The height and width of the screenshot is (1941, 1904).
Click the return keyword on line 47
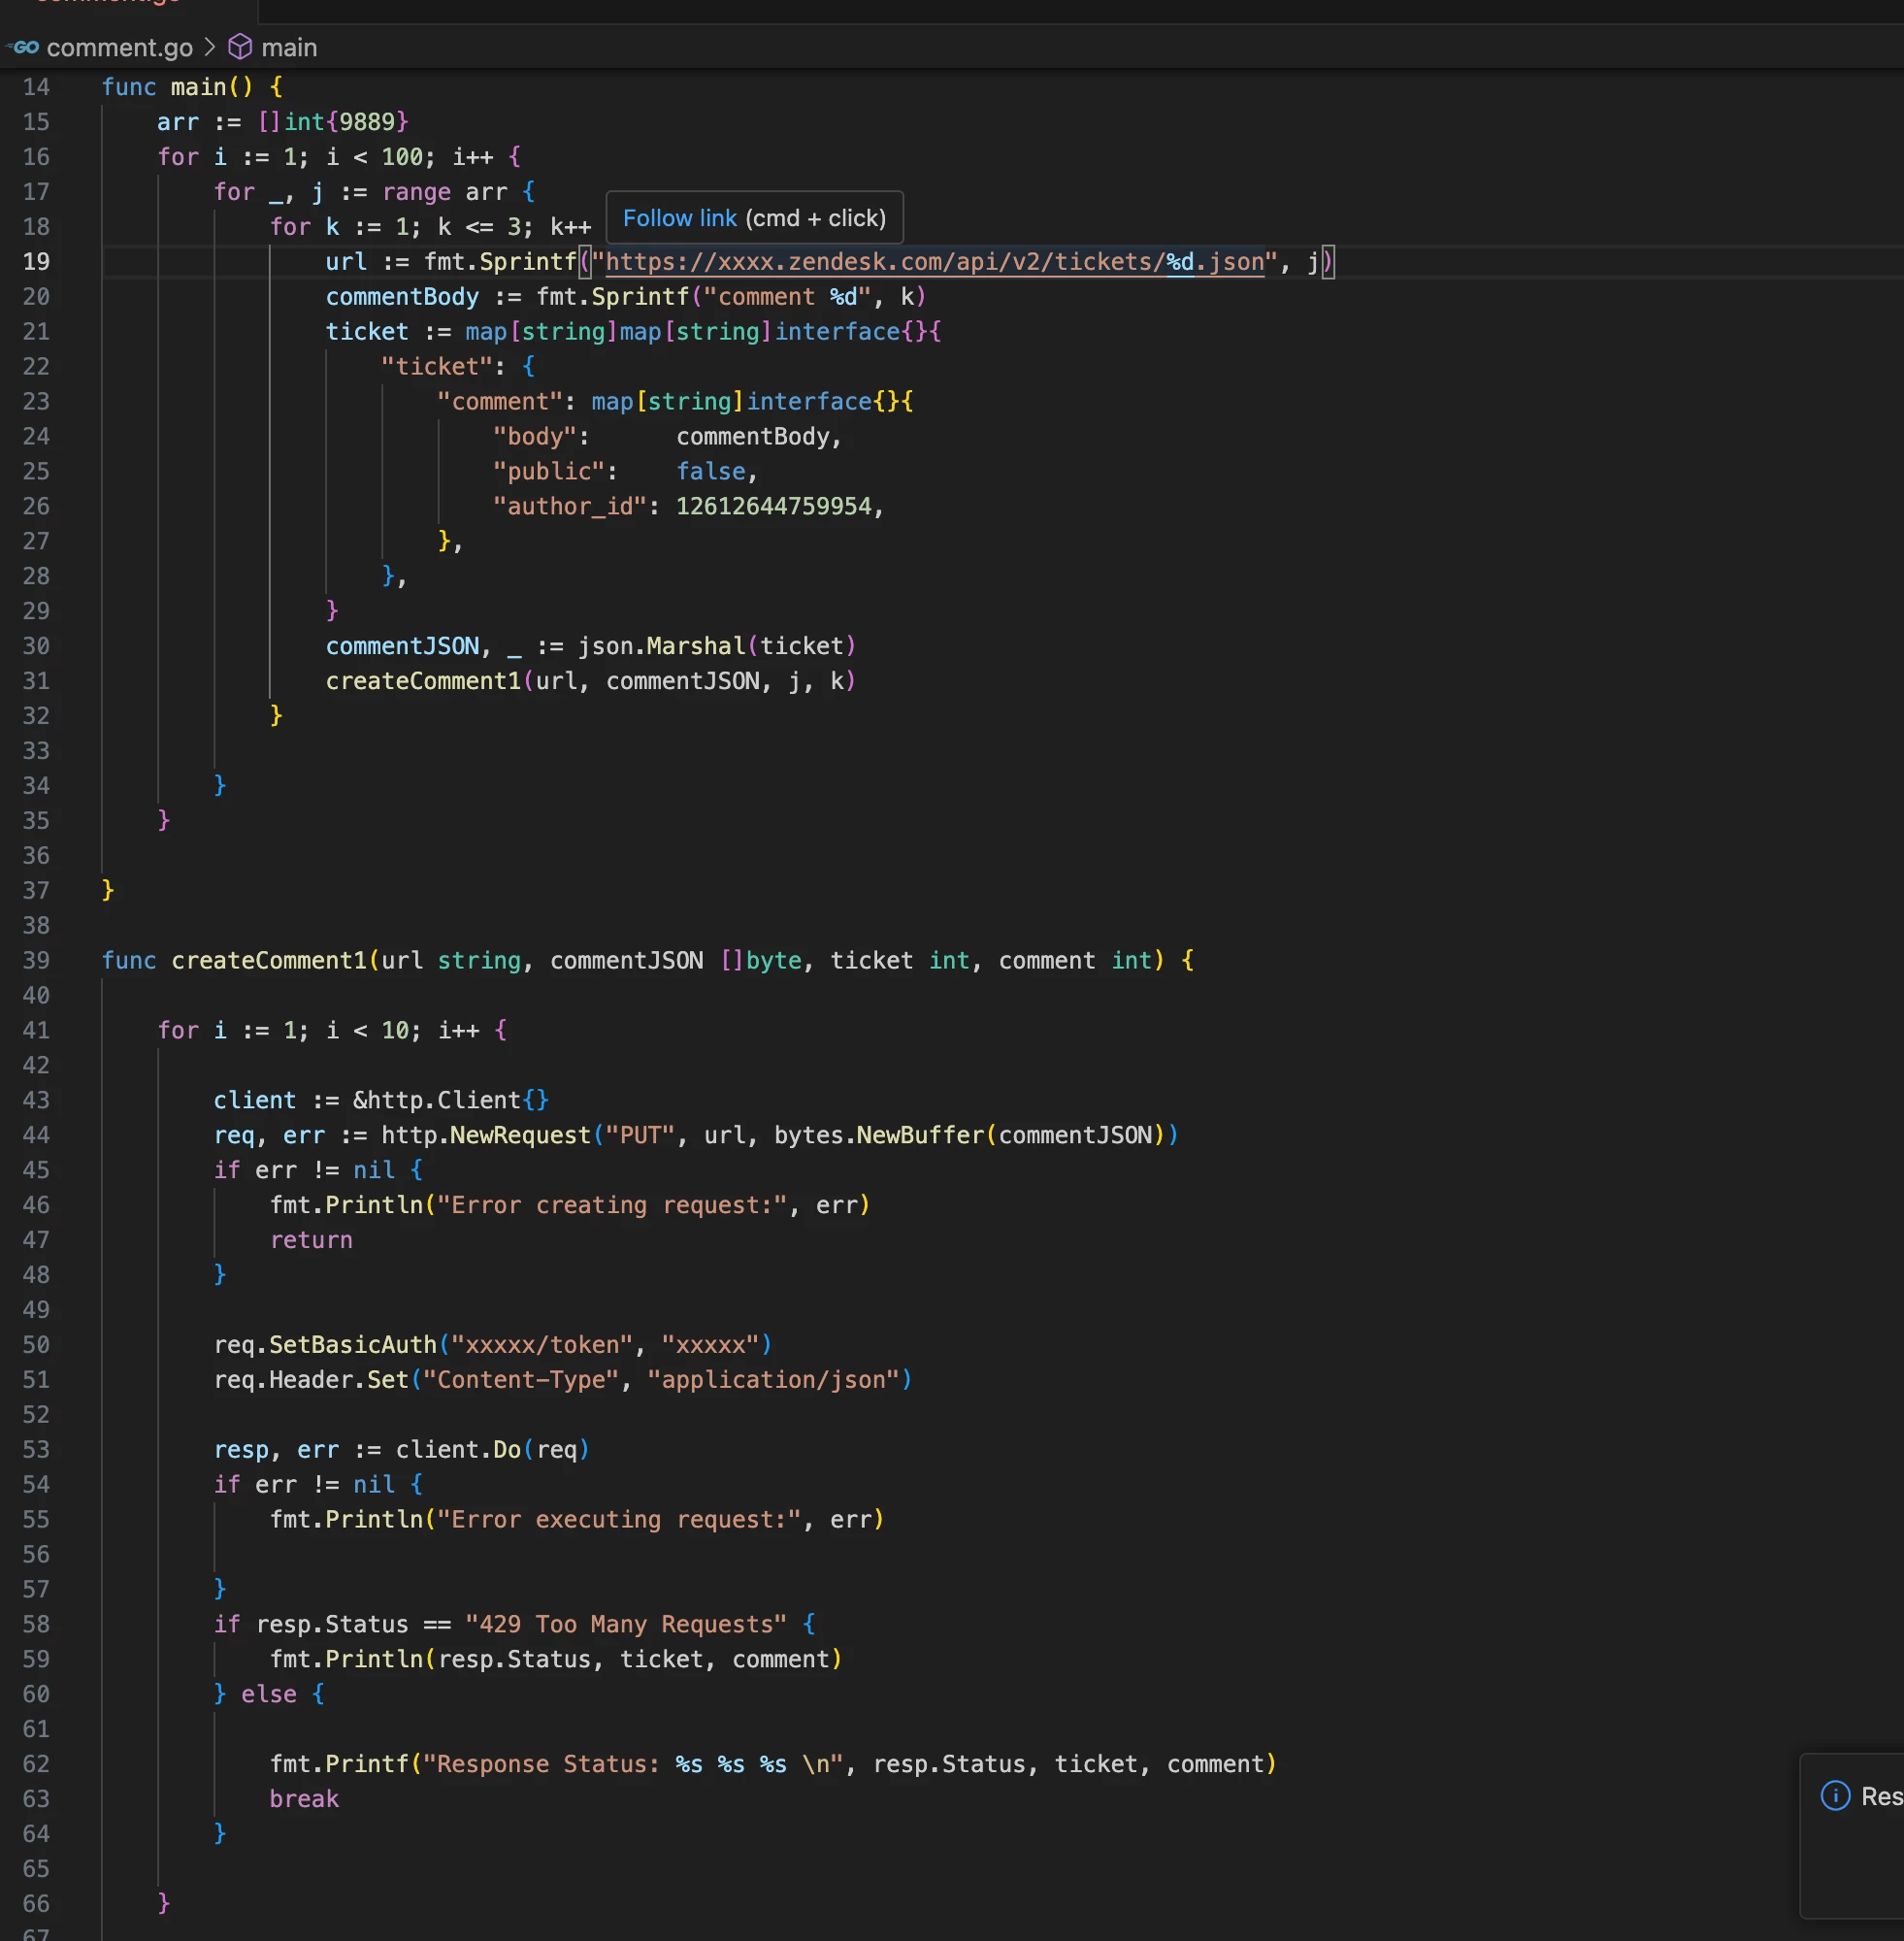click(x=311, y=1240)
